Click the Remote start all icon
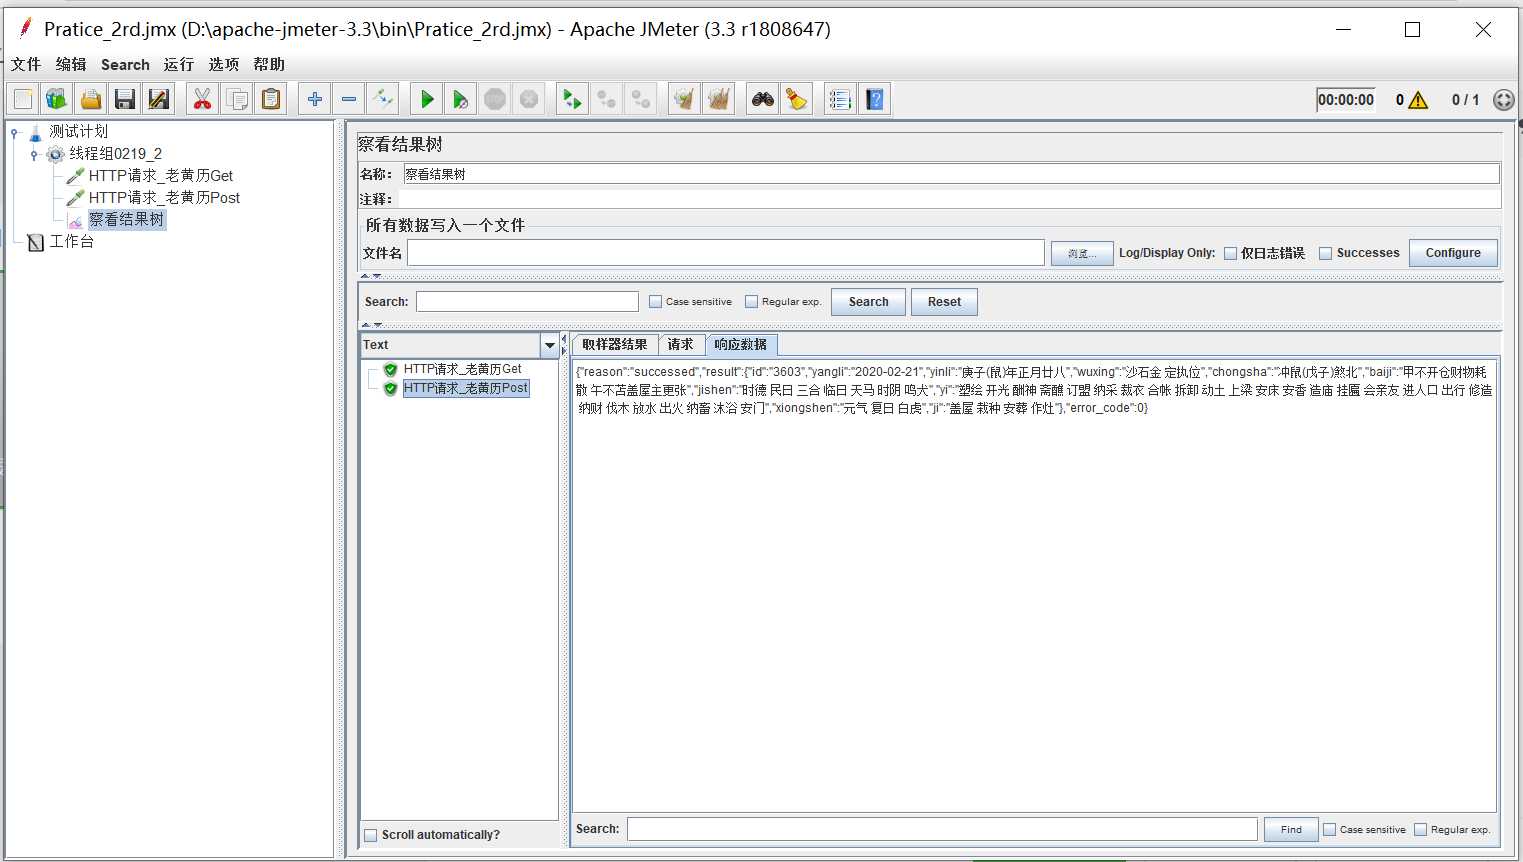The width and height of the screenshot is (1523, 862). pyautogui.click(x=572, y=99)
